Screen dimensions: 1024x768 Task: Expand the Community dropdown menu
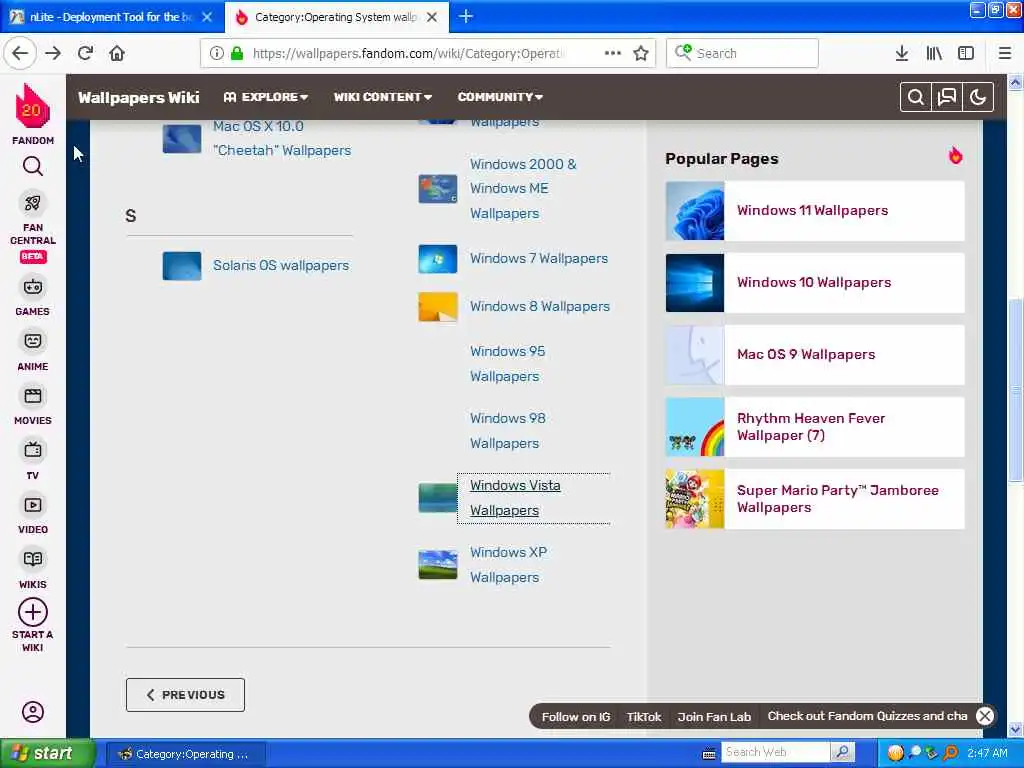pos(500,97)
